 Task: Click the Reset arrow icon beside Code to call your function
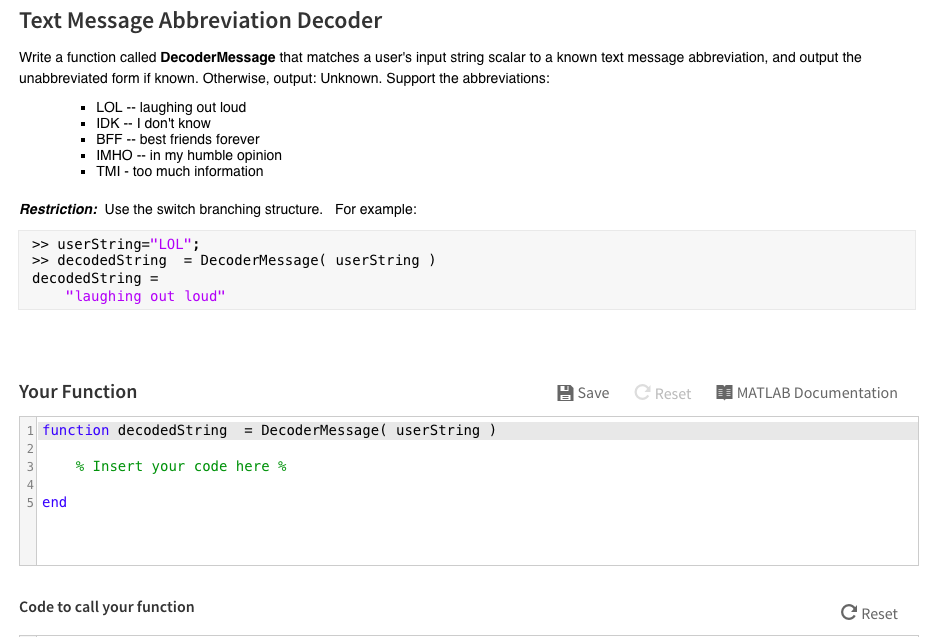pos(849,613)
